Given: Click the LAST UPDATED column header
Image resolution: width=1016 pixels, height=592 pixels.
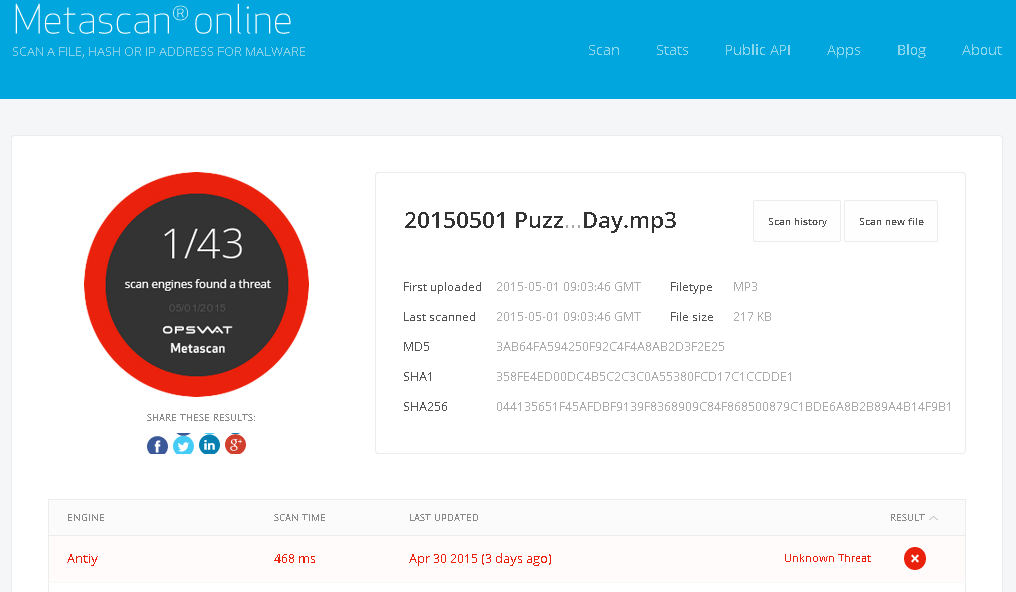Looking at the screenshot, I should [x=444, y=518].
